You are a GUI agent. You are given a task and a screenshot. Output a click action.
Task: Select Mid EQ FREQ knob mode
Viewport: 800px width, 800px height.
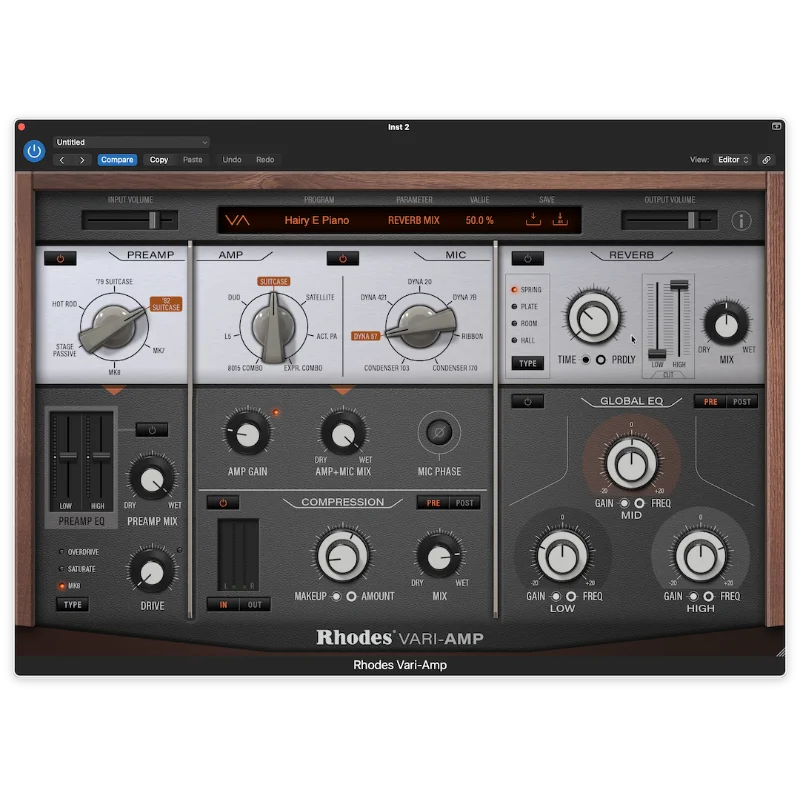point(639,503)
